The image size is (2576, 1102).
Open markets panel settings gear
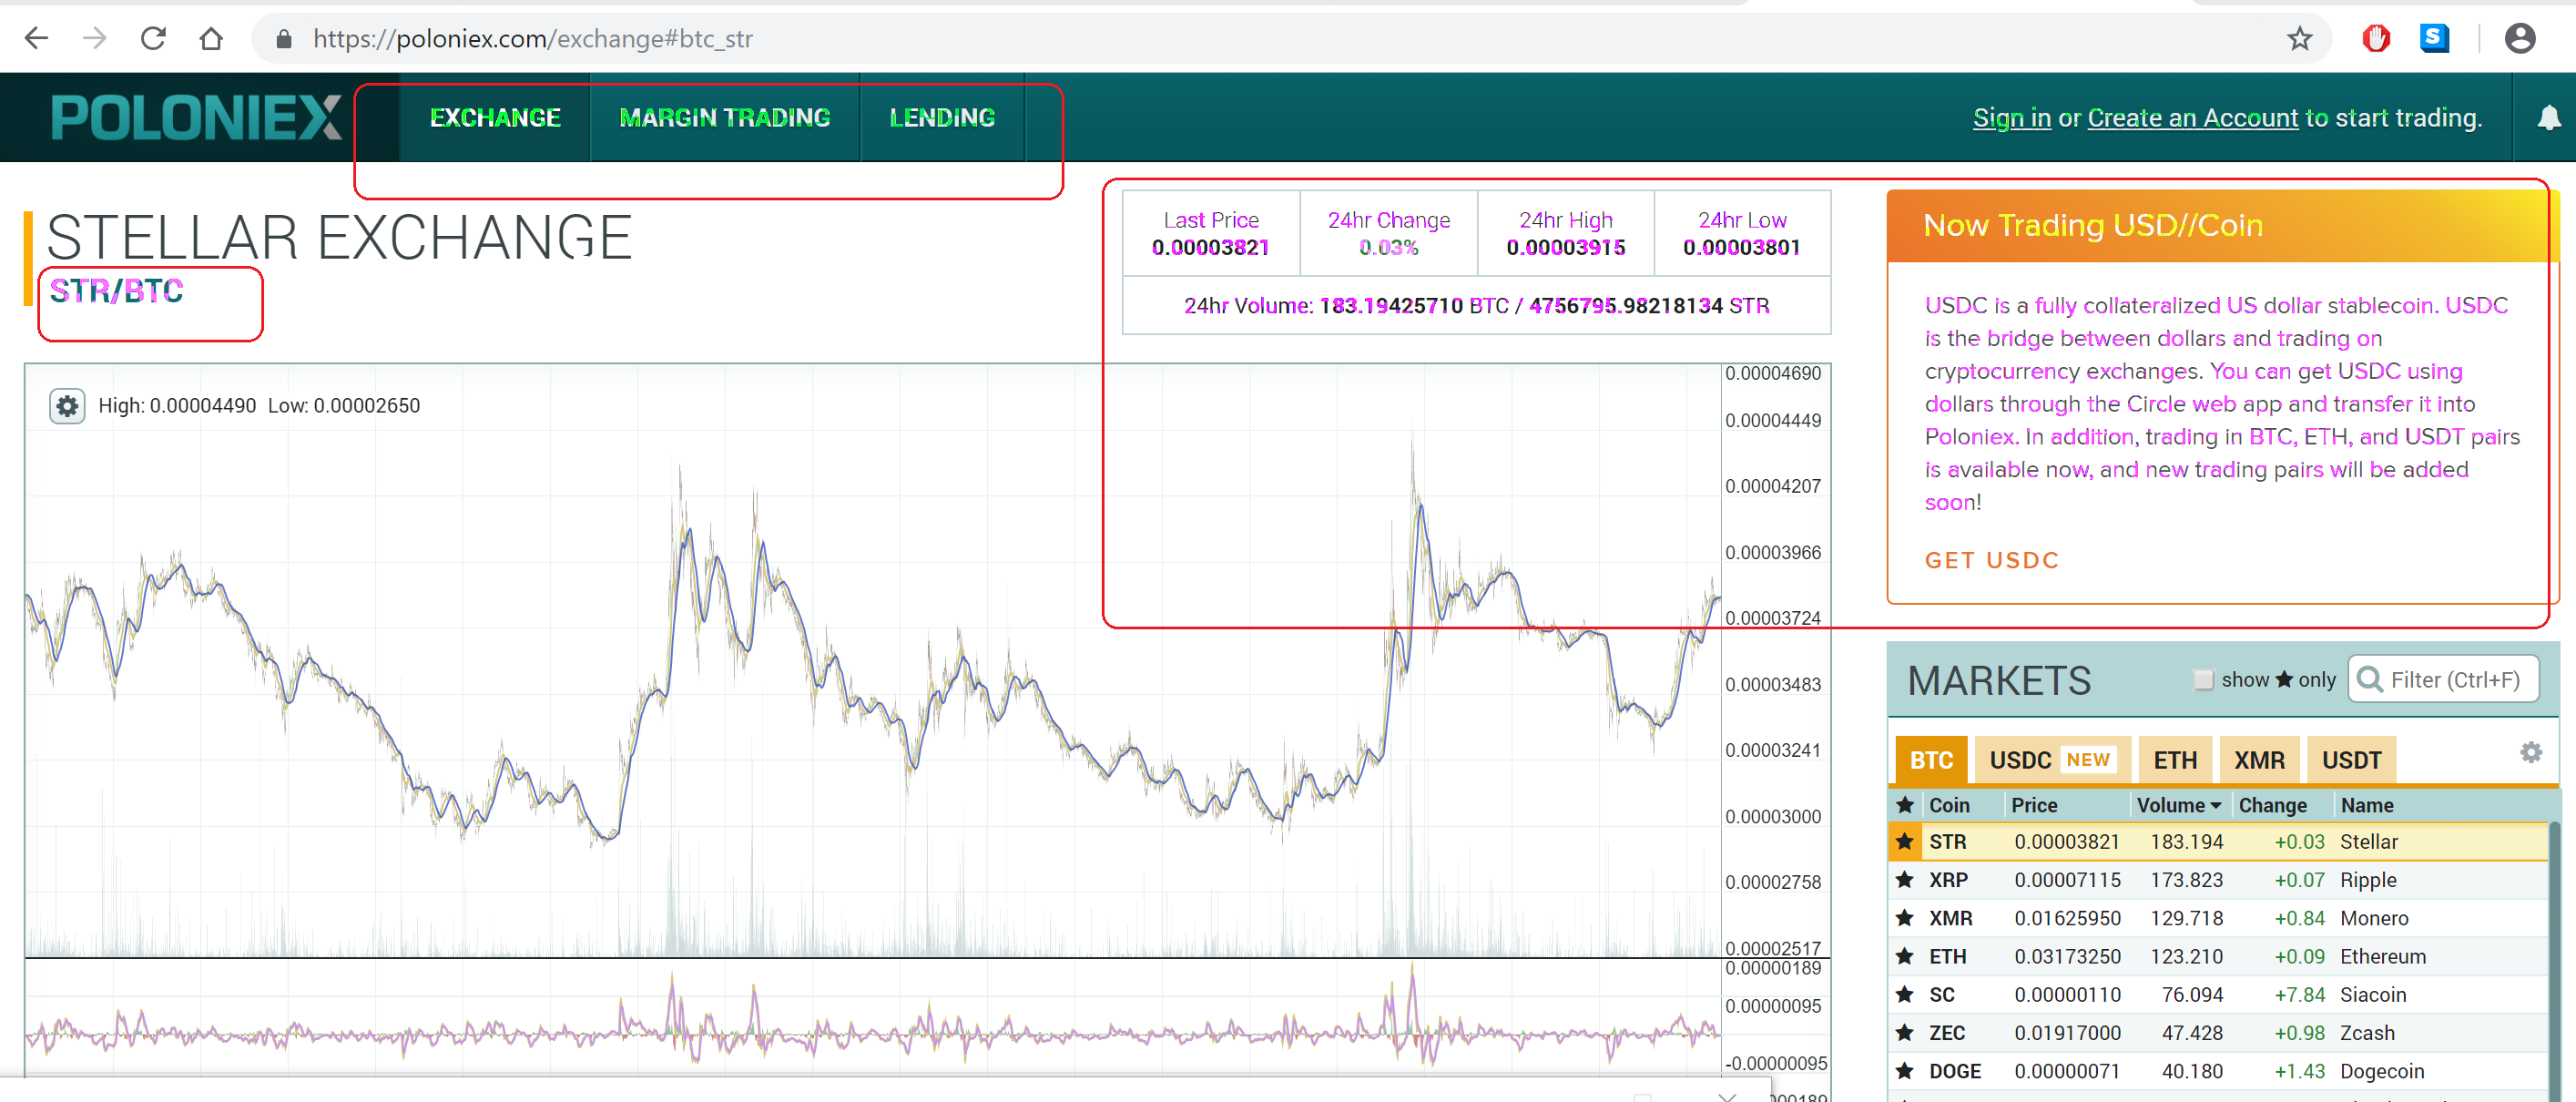[2530, 752]
